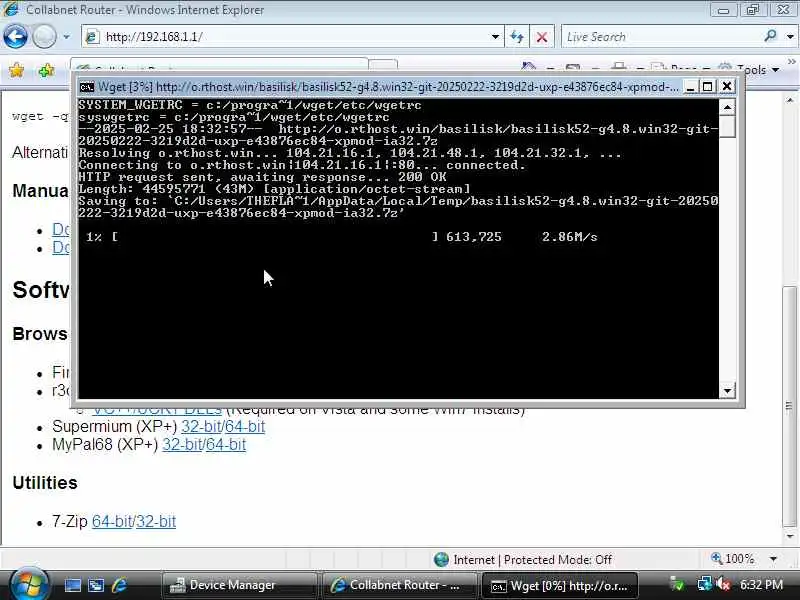800x600 pixels.
Task: Click the Internet zone globe icon
Action: (x=441, y=560)
